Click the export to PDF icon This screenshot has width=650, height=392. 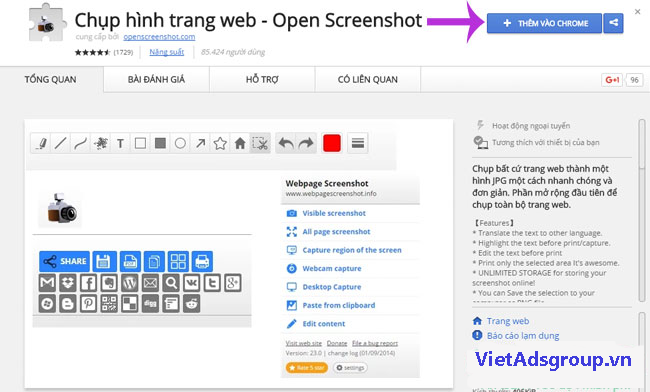pos(130,261)
